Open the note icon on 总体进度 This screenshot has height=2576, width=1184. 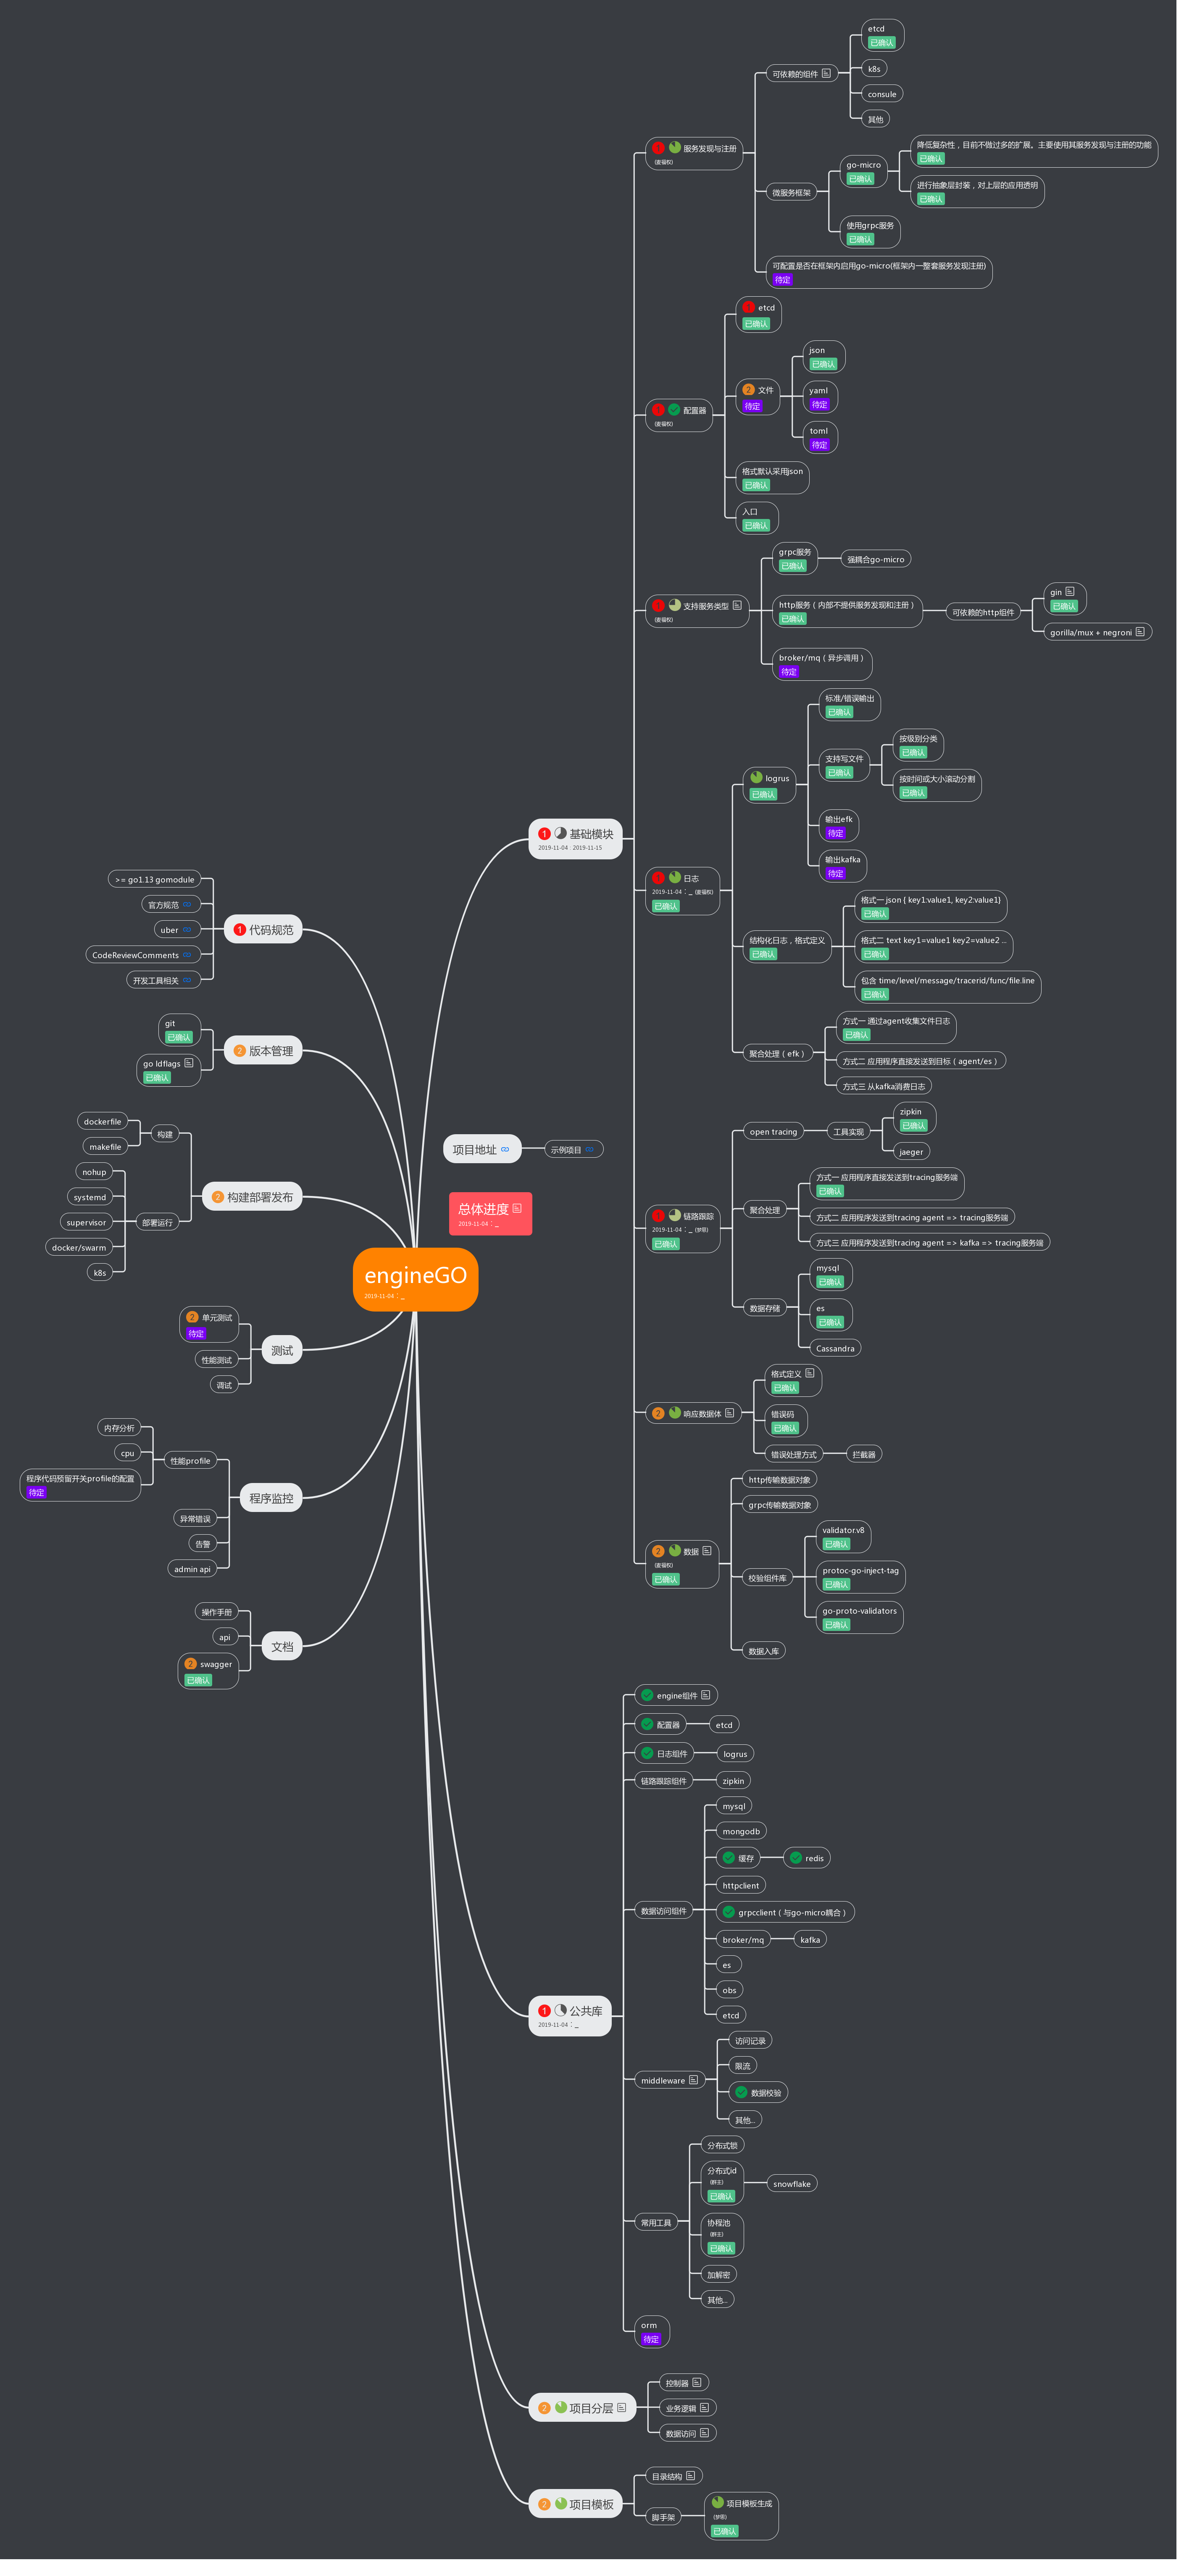517,1208
